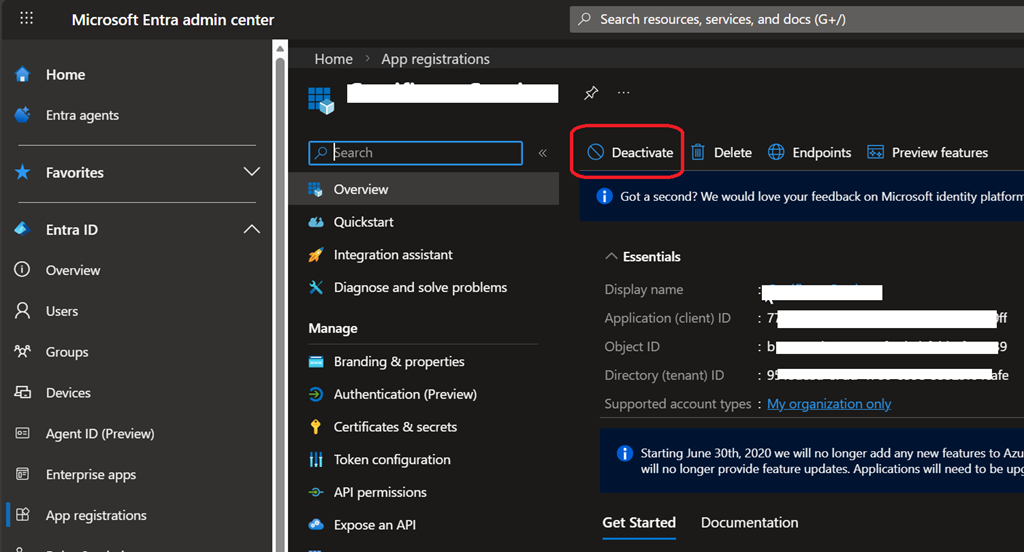Open the app launcher waffle icon

coord(26,19)
